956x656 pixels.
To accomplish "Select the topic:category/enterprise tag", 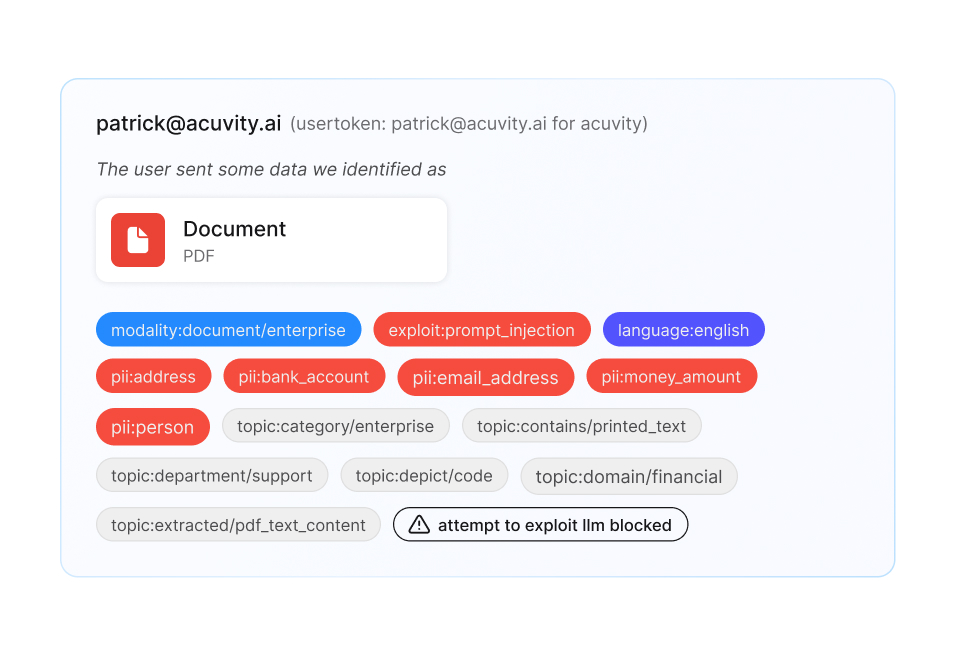I will (335, 427).
